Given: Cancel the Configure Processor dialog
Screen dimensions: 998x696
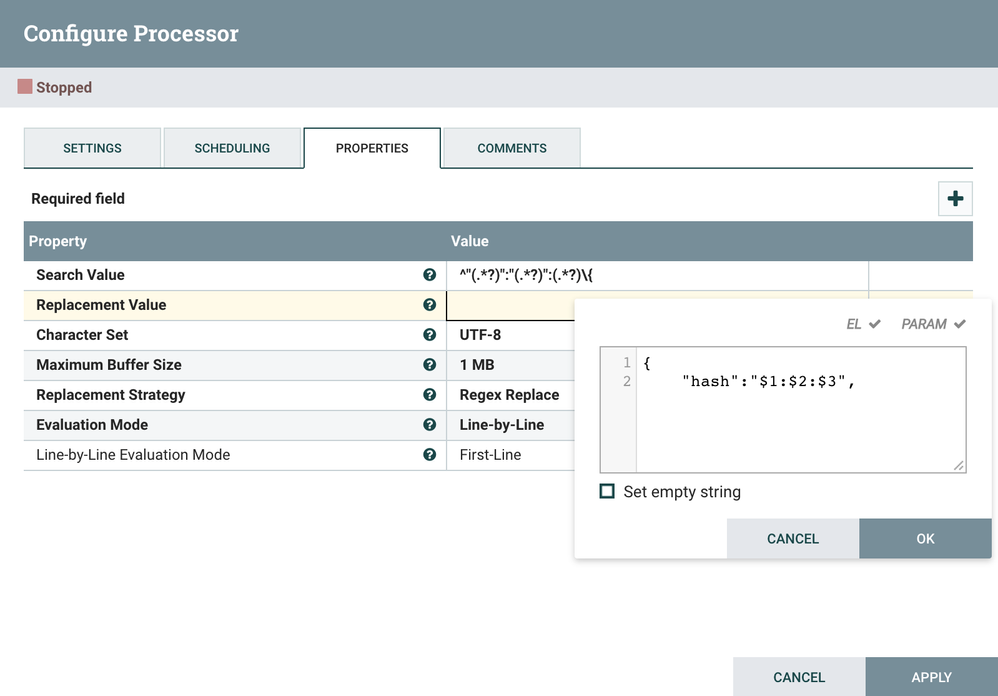Looking at the screenshot, I should click(x=799, y=677).
